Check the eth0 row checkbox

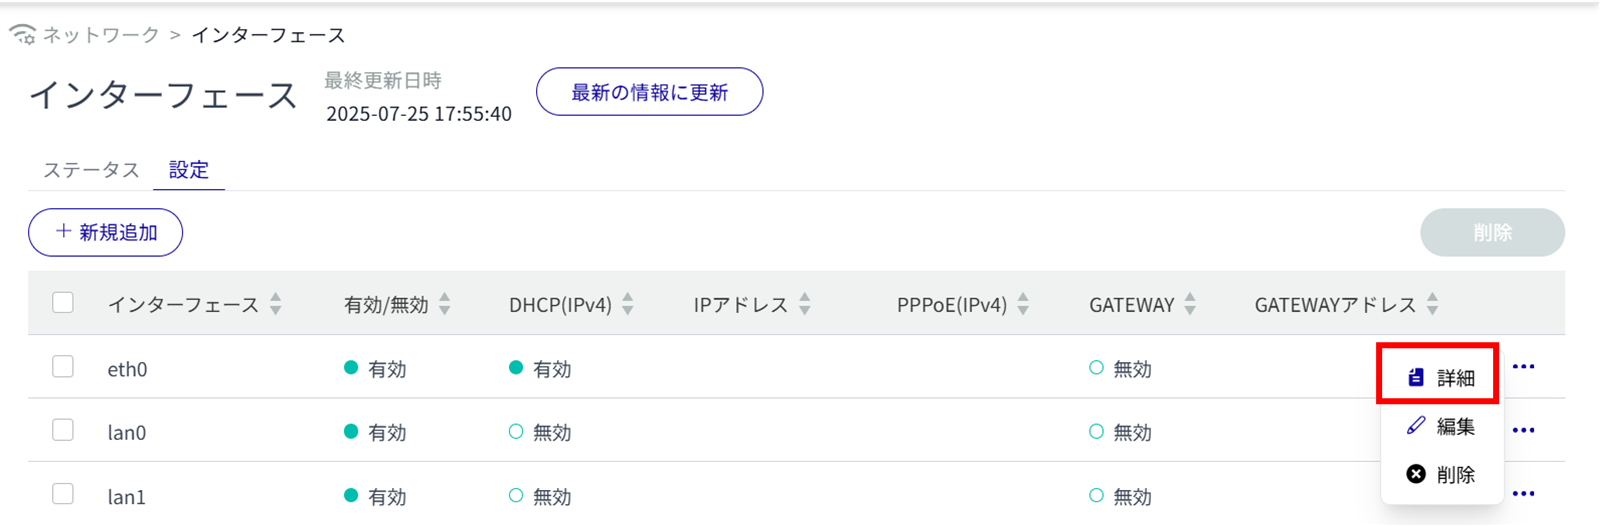(63, 367)
